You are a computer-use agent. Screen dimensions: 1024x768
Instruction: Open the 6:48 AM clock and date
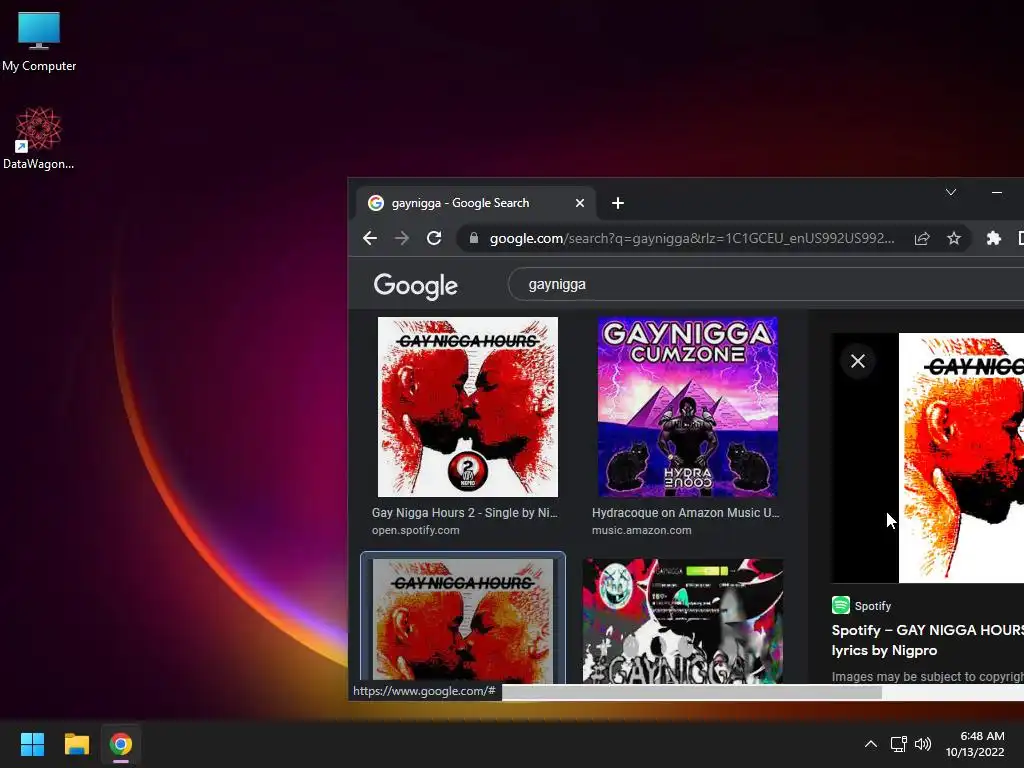(975, 744)
